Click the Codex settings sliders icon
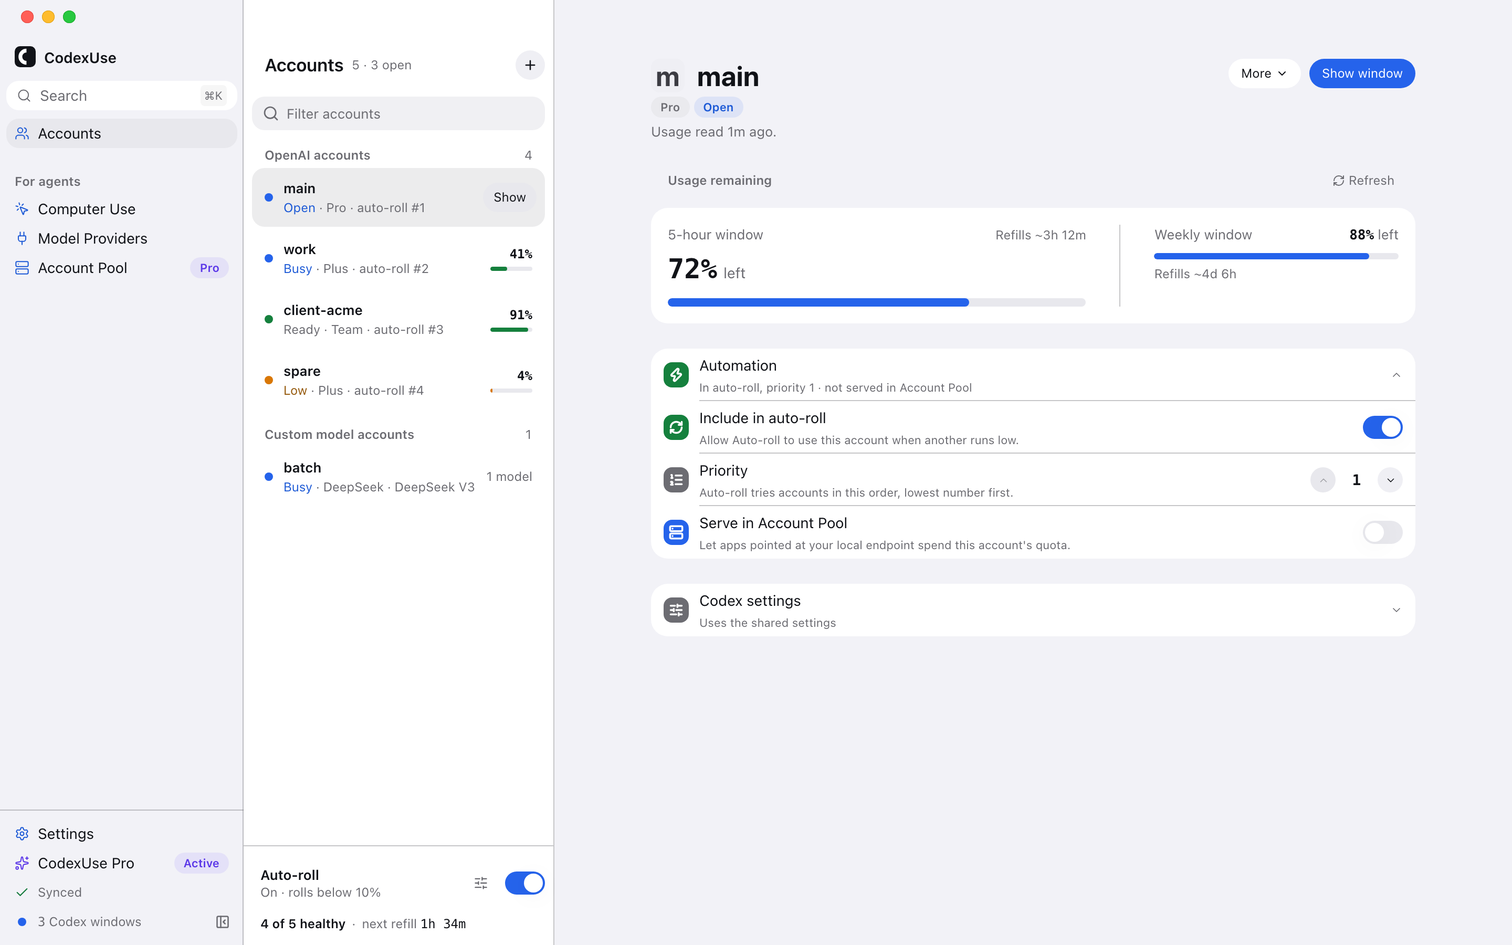 coord(676,610)
